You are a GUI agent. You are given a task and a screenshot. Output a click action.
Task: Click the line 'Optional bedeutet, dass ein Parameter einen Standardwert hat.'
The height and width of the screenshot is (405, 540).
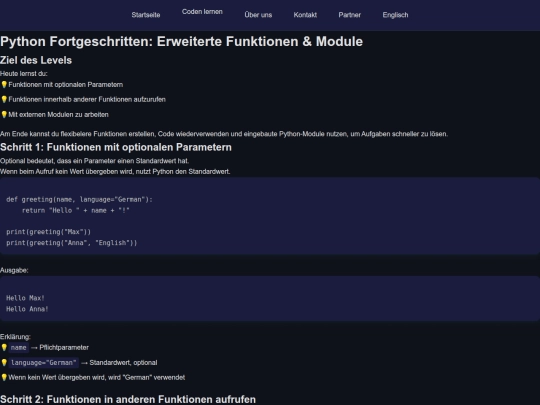coord(94,161)
